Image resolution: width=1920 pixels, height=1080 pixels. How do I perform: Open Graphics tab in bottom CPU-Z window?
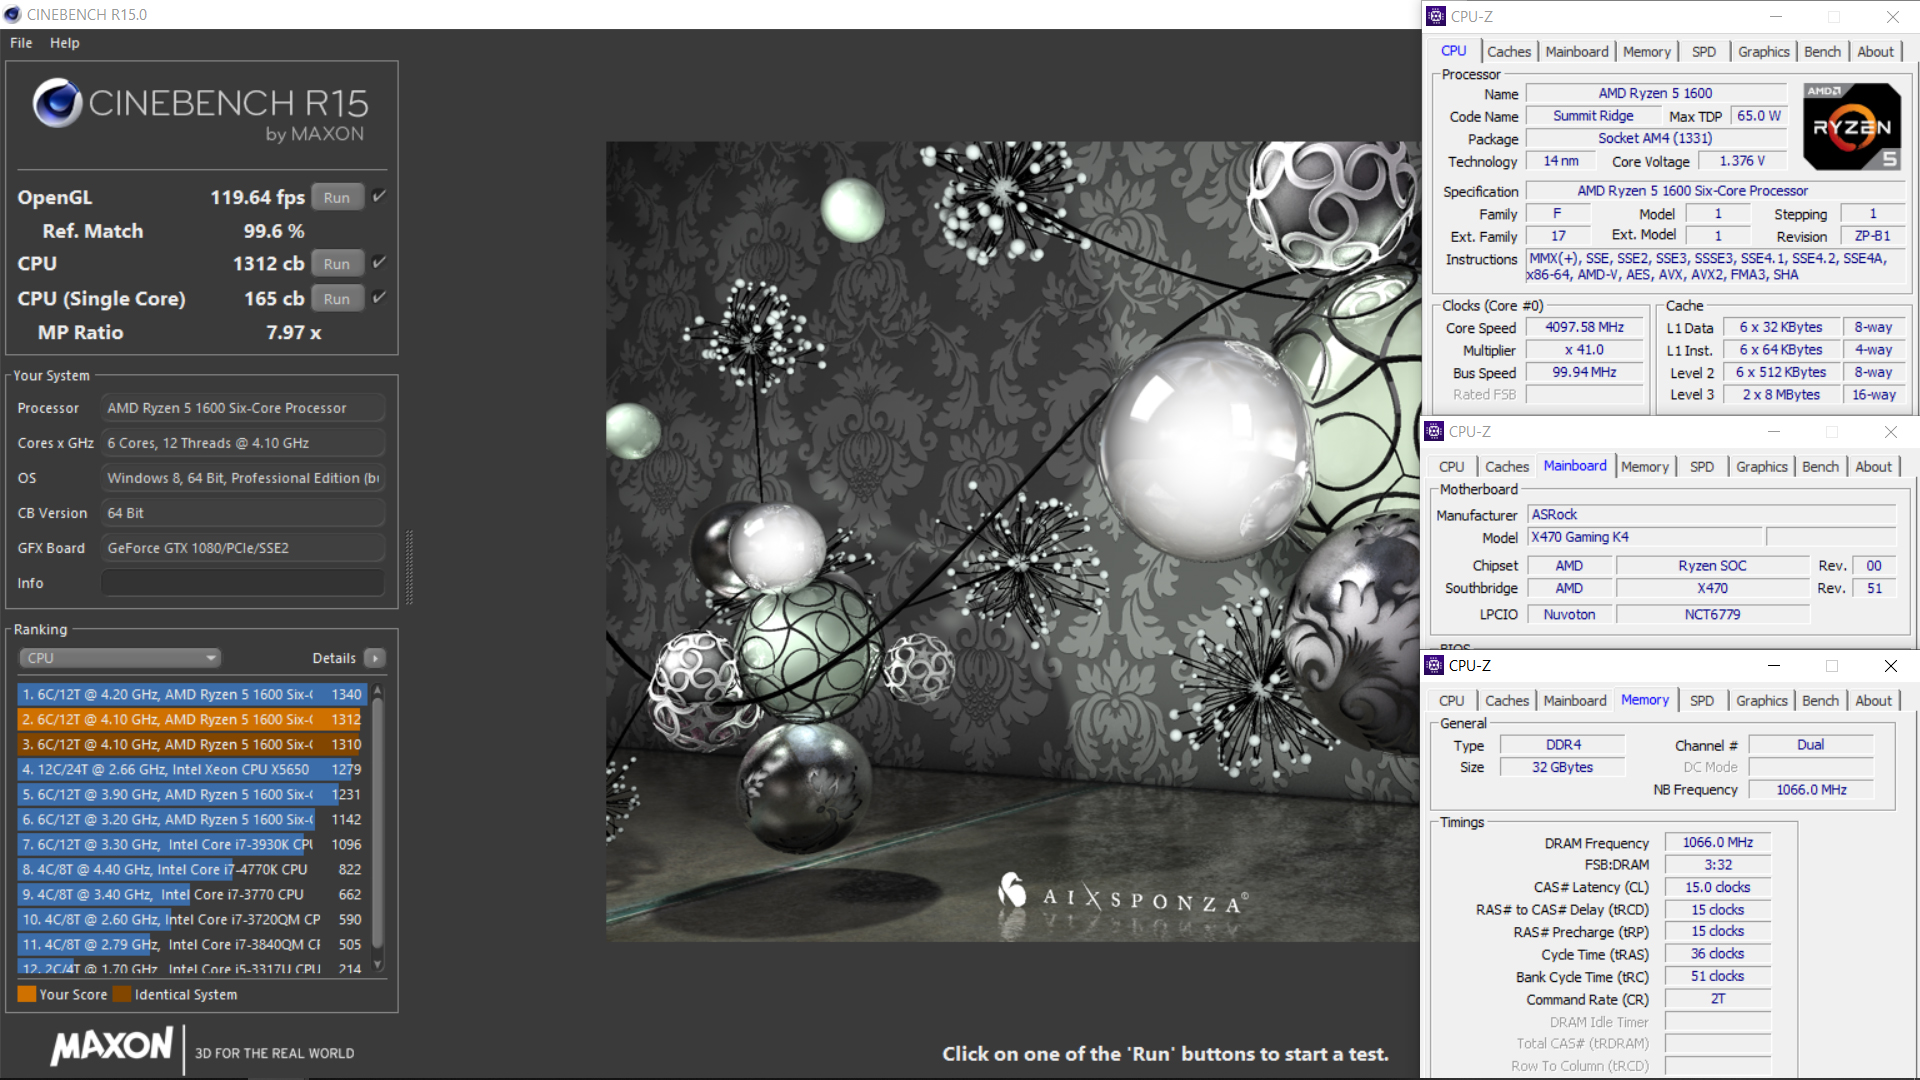point(1761,701)
